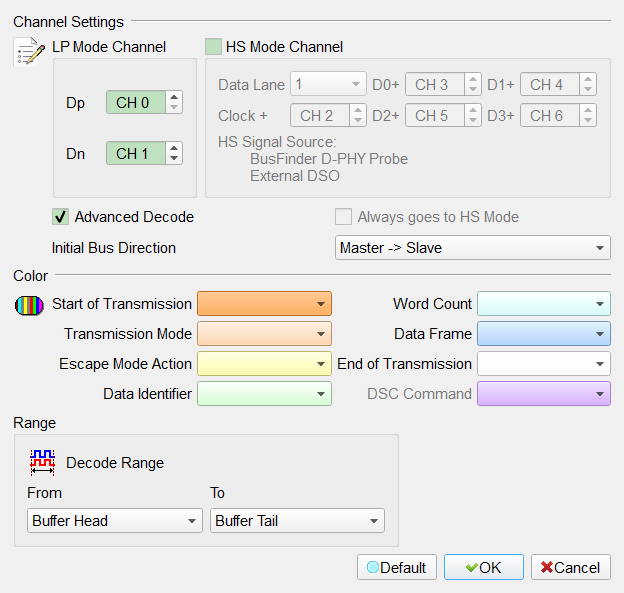Click the Decode Range waveform icon
Screen dimensions: 624x593
pos(42,462)
